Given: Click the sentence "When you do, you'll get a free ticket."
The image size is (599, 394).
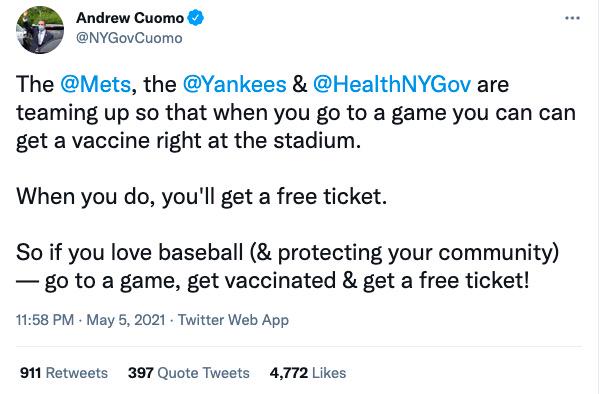Looking at the screenshot, I should pos(201,196).
